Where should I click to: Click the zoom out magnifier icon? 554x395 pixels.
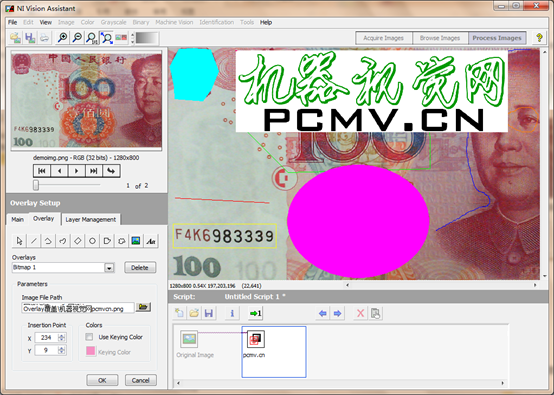coord(77,37)
